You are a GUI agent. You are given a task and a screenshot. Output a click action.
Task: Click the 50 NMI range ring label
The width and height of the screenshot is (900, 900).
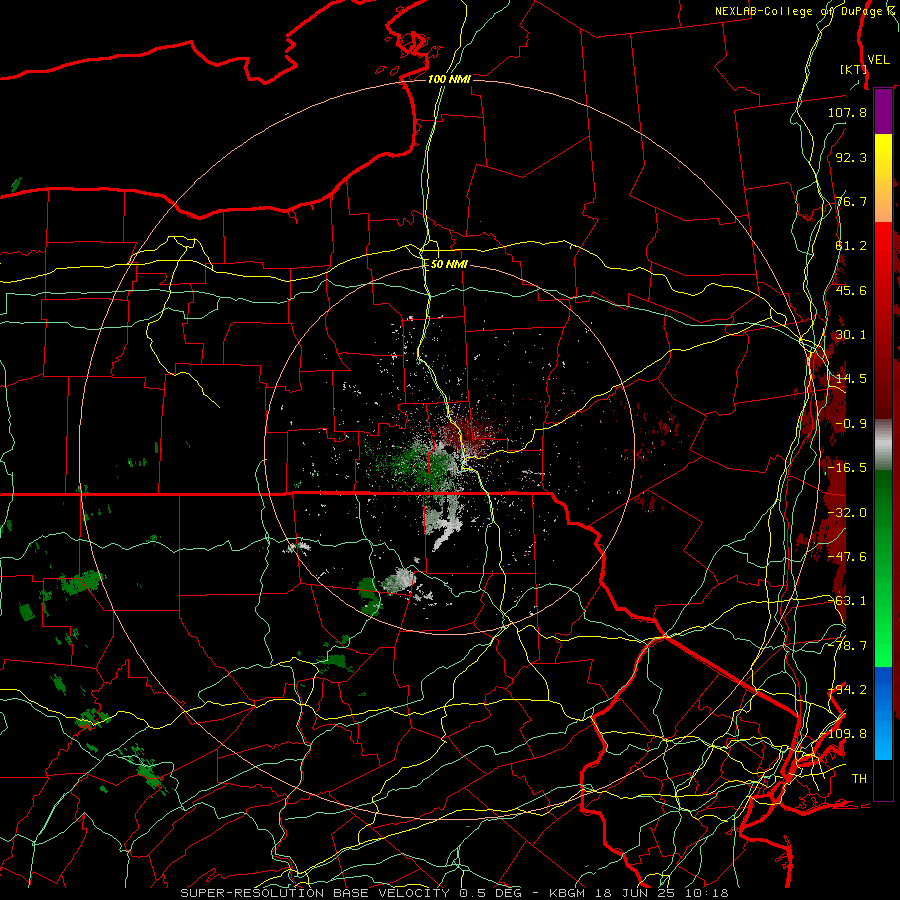coord(449,264)
